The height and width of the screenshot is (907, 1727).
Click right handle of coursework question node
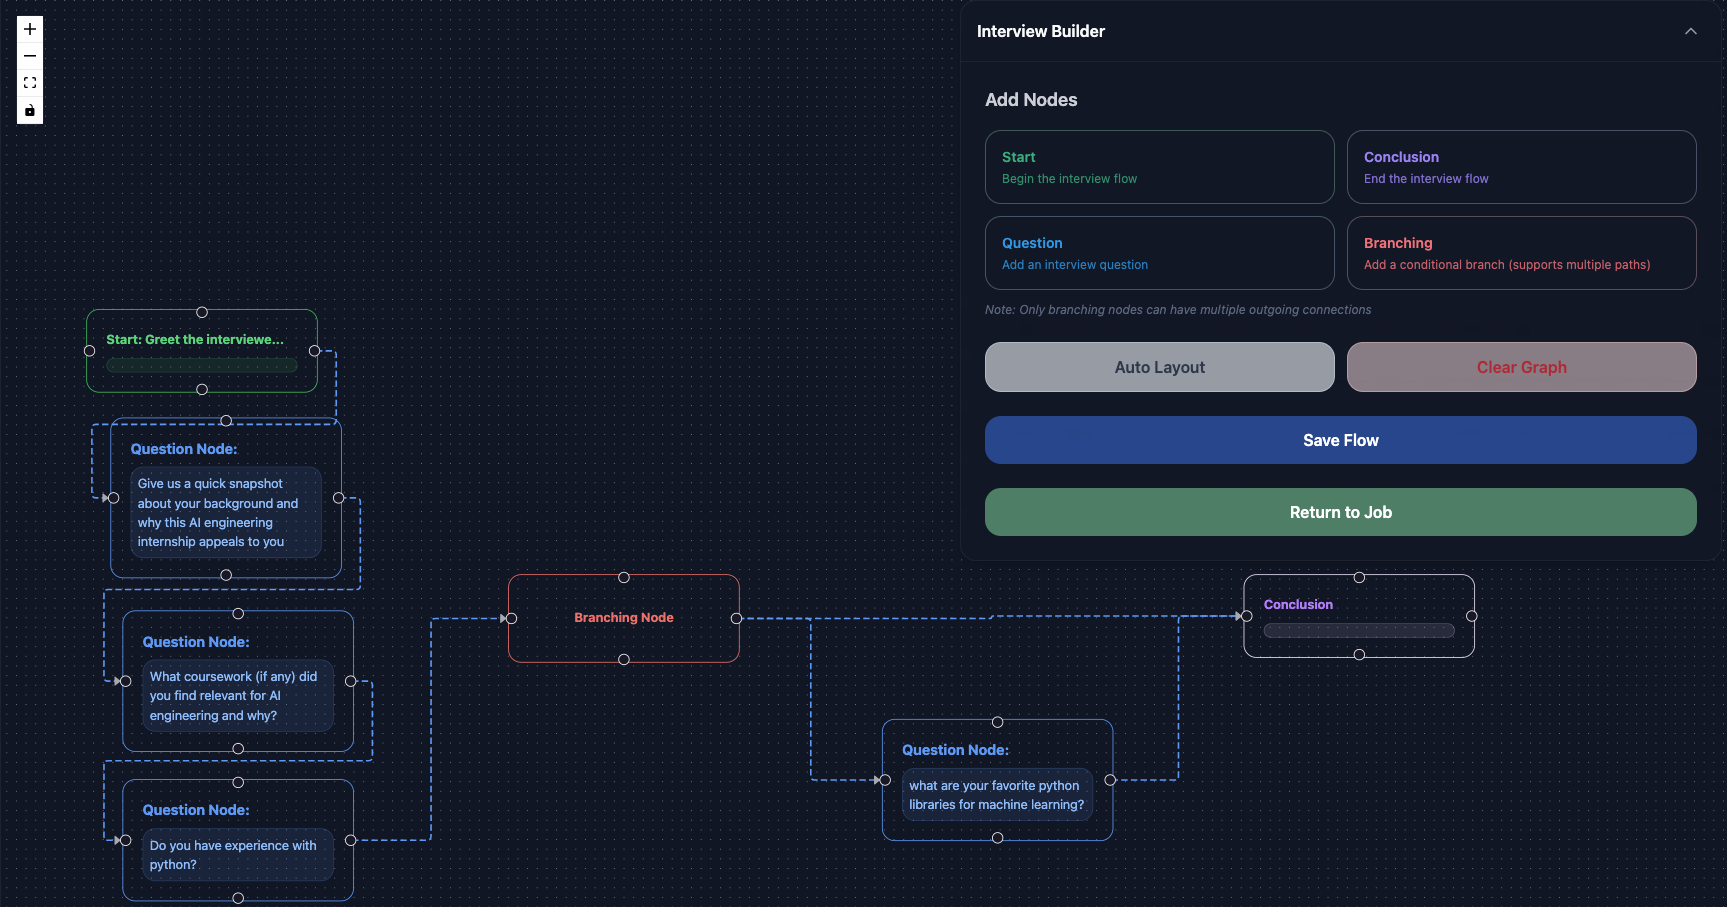coord(350,681)
